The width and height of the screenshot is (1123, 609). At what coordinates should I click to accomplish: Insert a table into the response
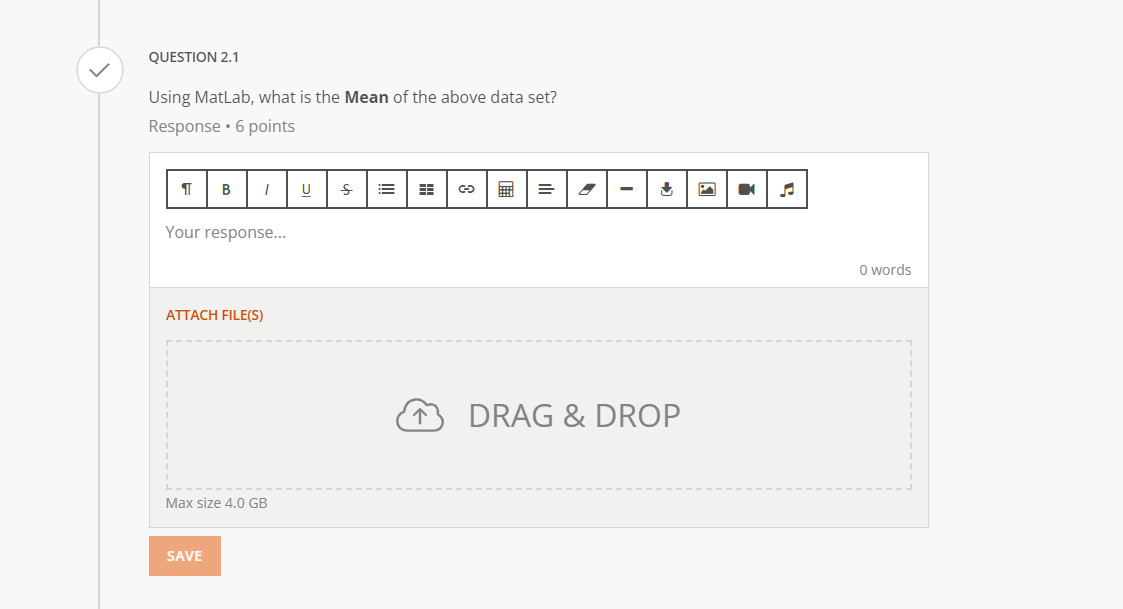tap(427, 189)
